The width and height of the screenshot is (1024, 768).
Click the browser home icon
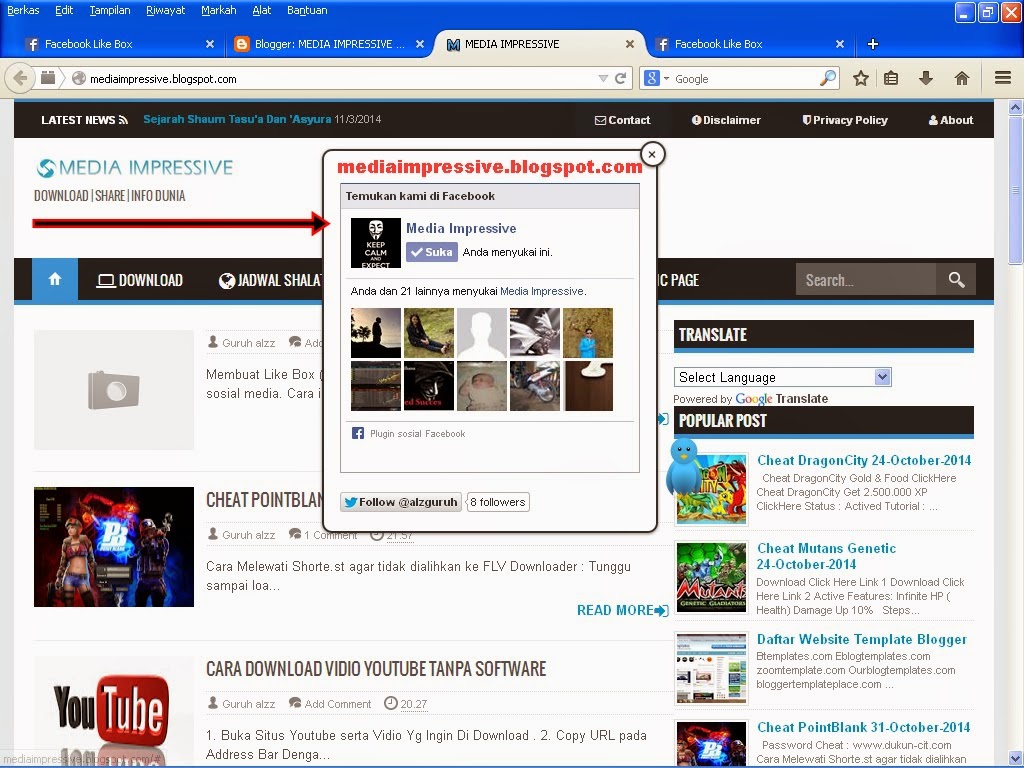(961, 78)
